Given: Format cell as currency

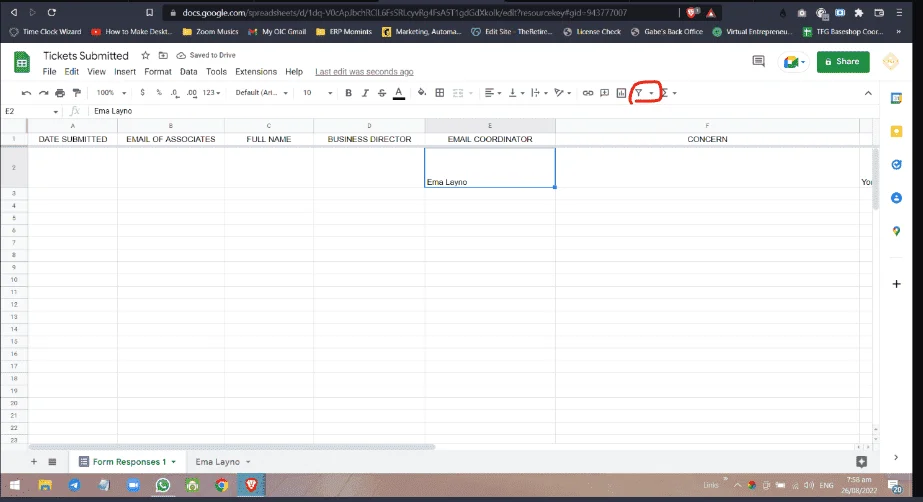Looking at the screenshot, I should (142, 93).
